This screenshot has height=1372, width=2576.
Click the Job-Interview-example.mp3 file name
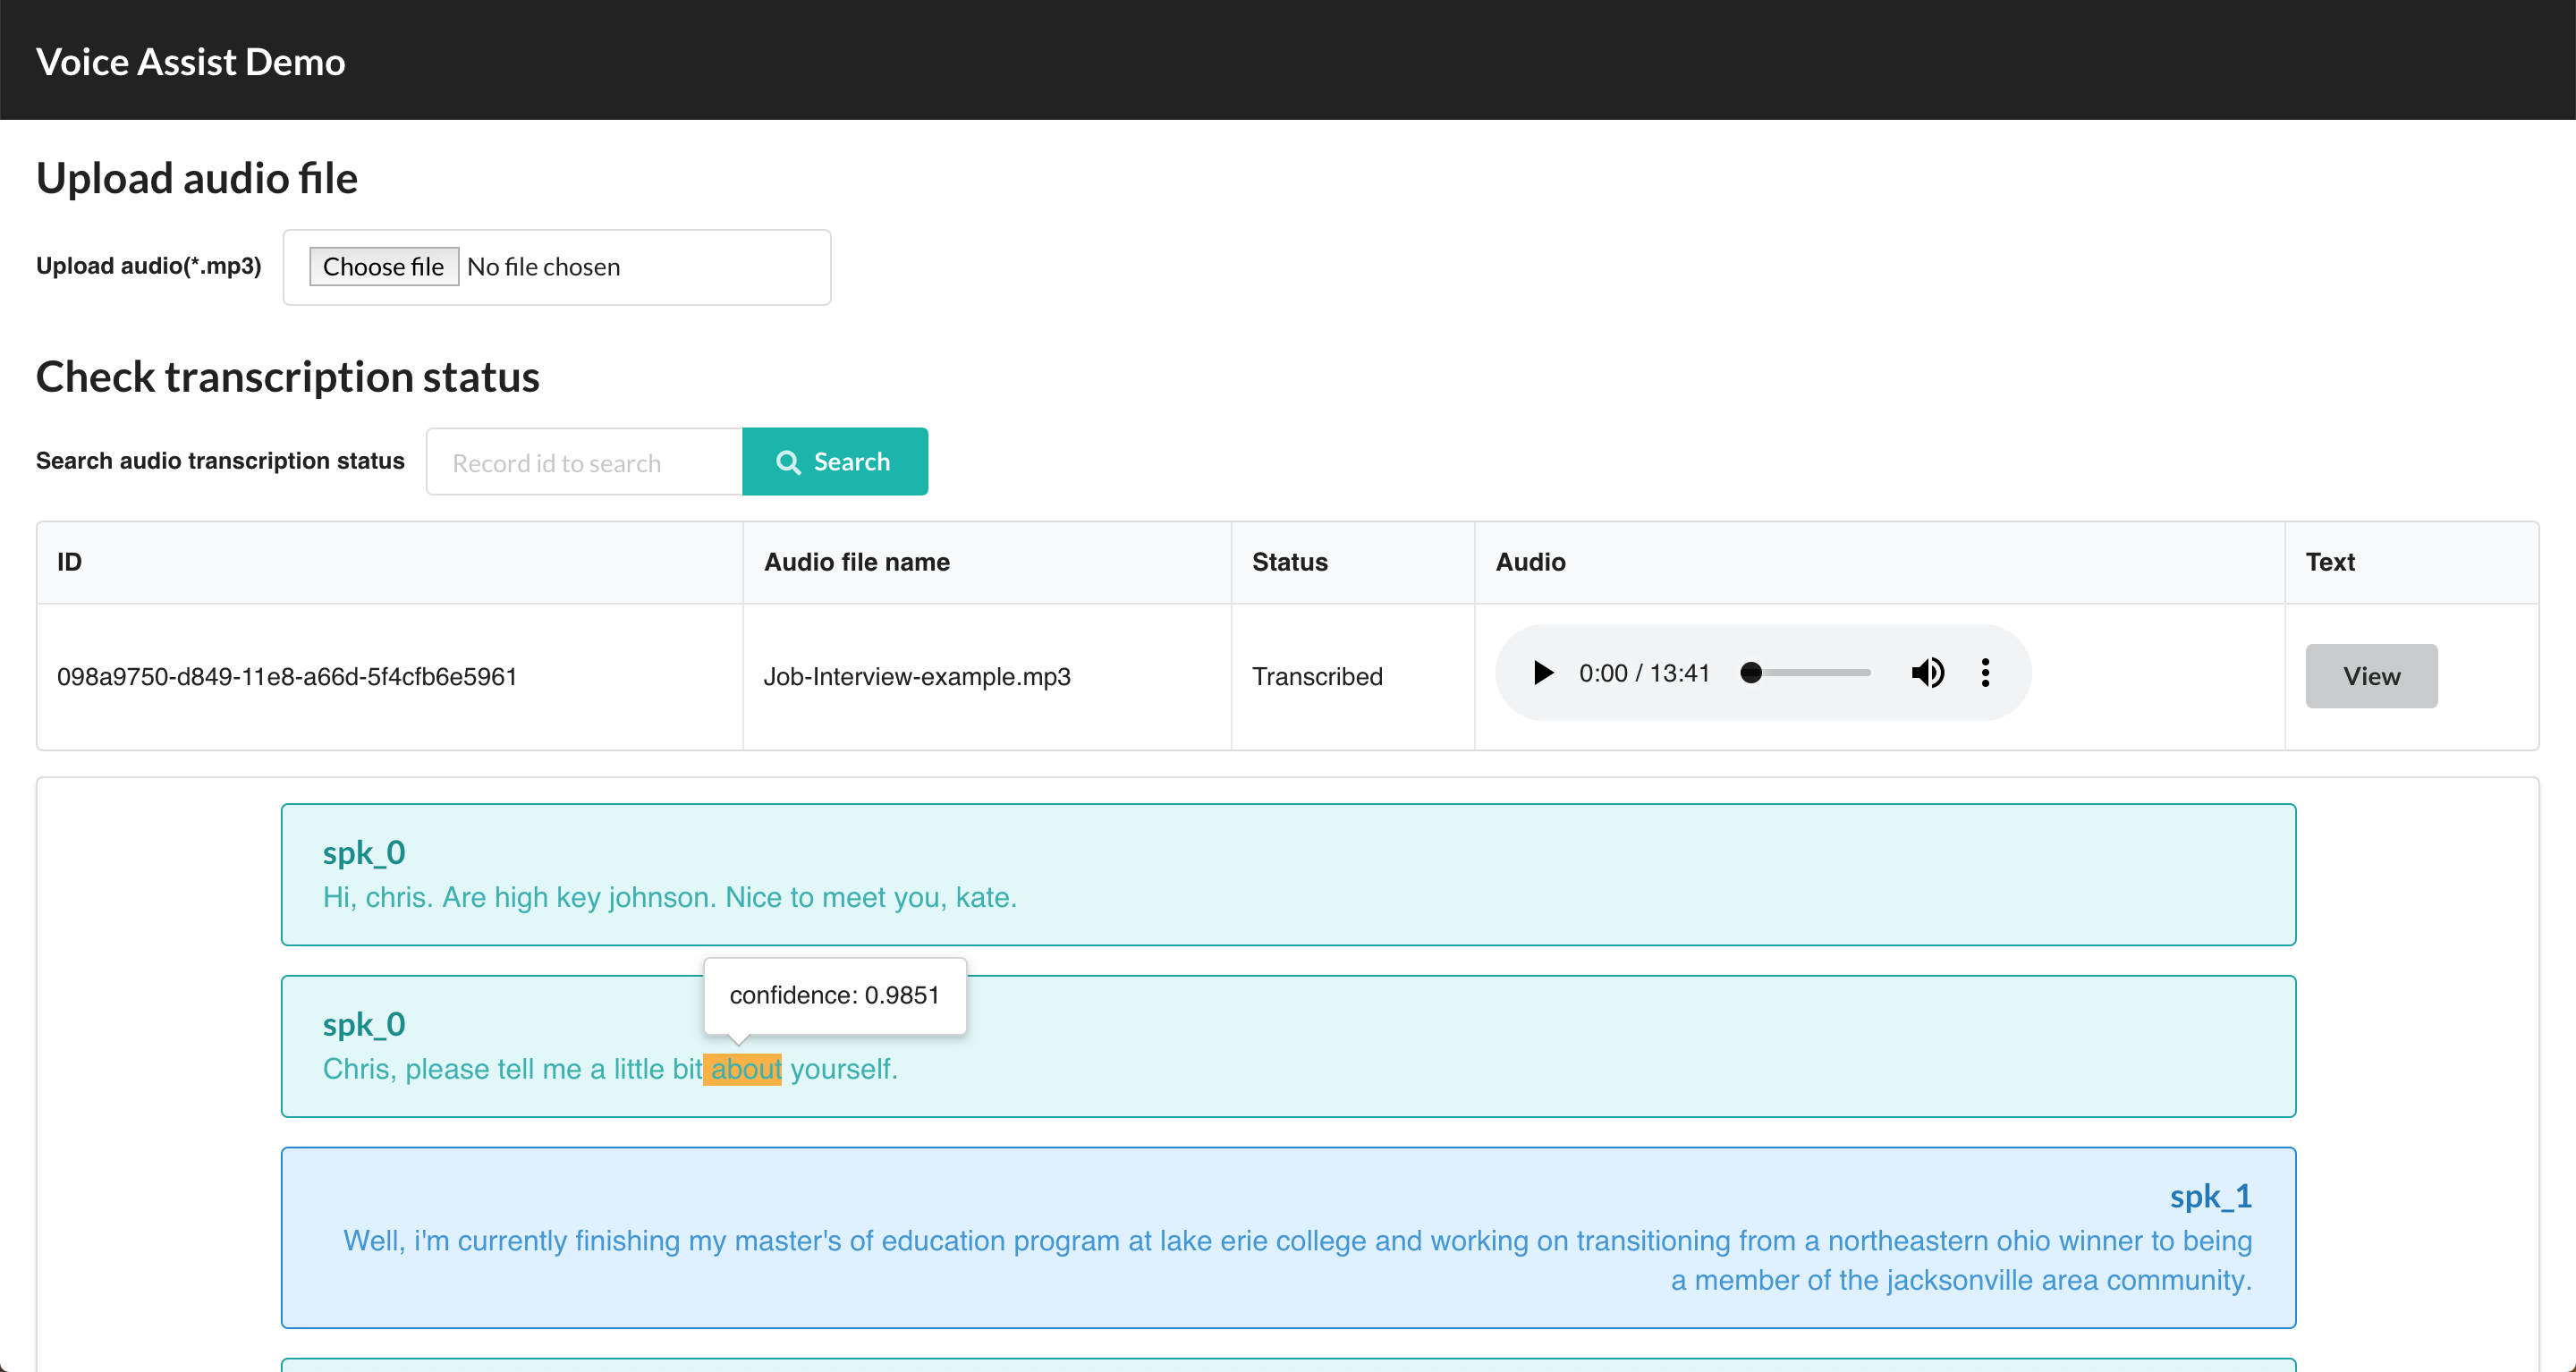click(x=916, y=677)
